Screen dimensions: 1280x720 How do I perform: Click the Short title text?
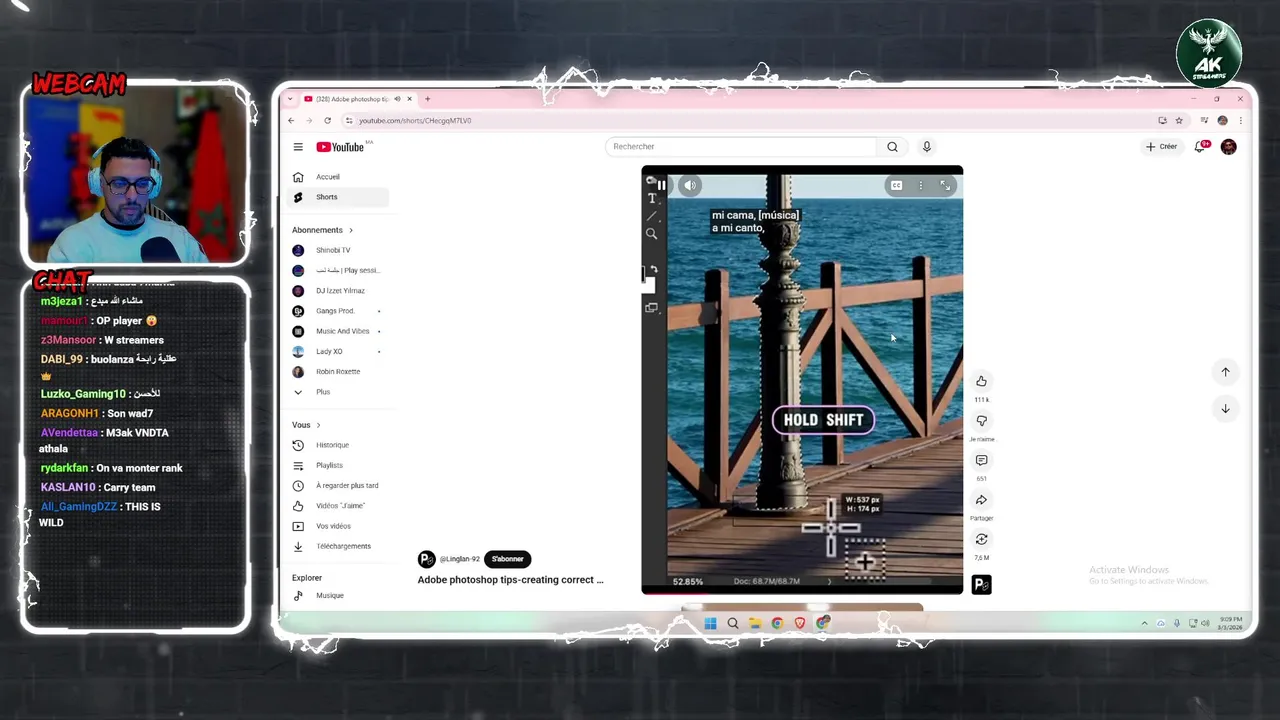point(510,580)
